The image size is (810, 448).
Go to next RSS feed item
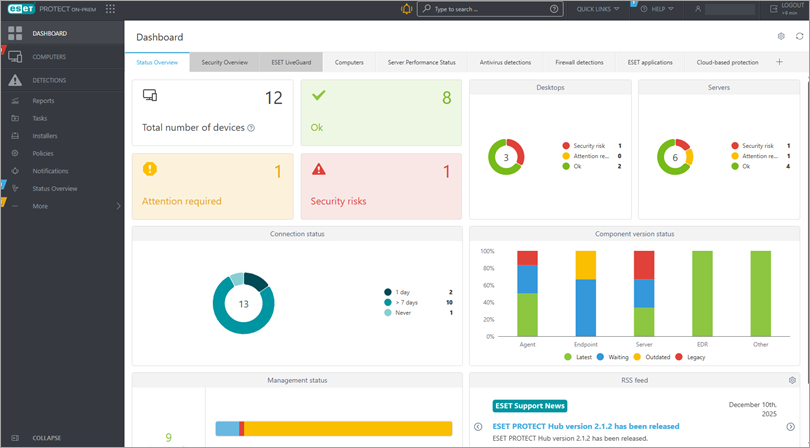tap(793, 427)
